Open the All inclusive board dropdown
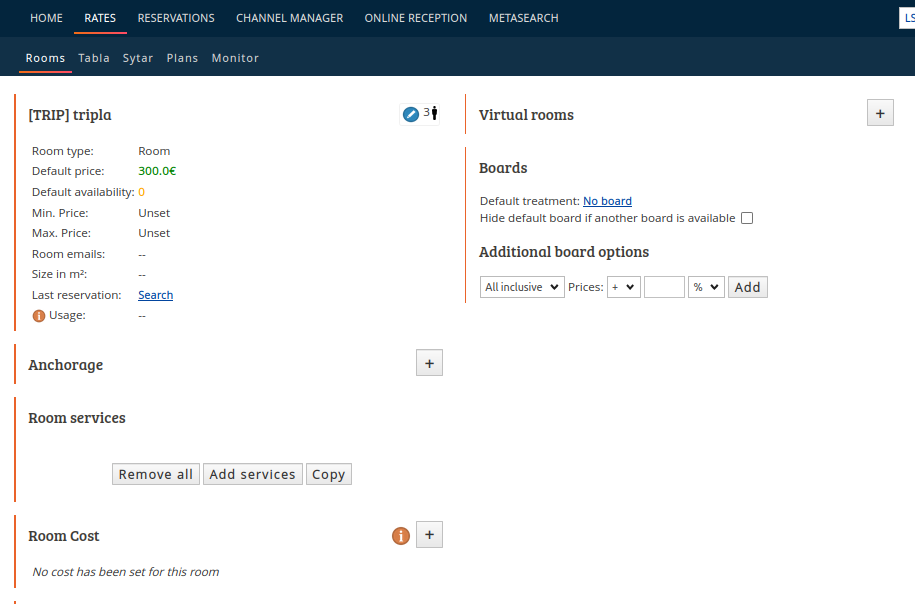This screenshot has height=604, width=915. [522, 287]
